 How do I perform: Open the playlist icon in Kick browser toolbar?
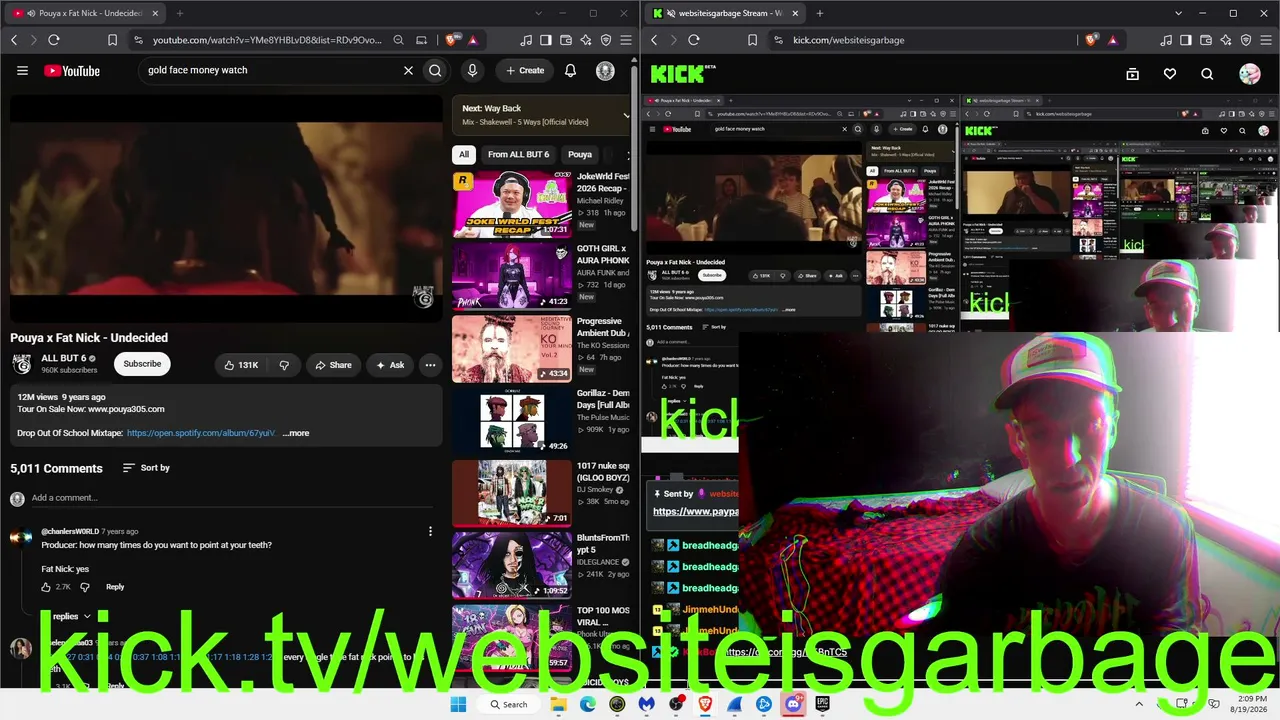[1166, 40]
